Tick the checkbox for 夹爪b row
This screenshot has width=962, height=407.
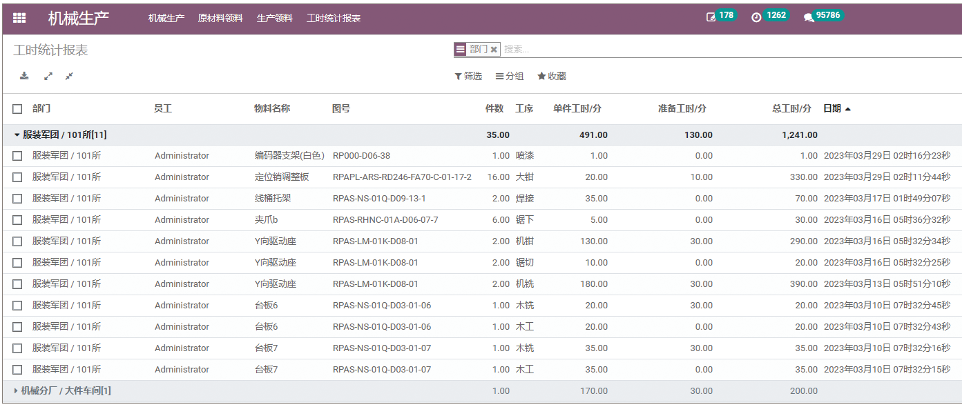tap(17, 219)
